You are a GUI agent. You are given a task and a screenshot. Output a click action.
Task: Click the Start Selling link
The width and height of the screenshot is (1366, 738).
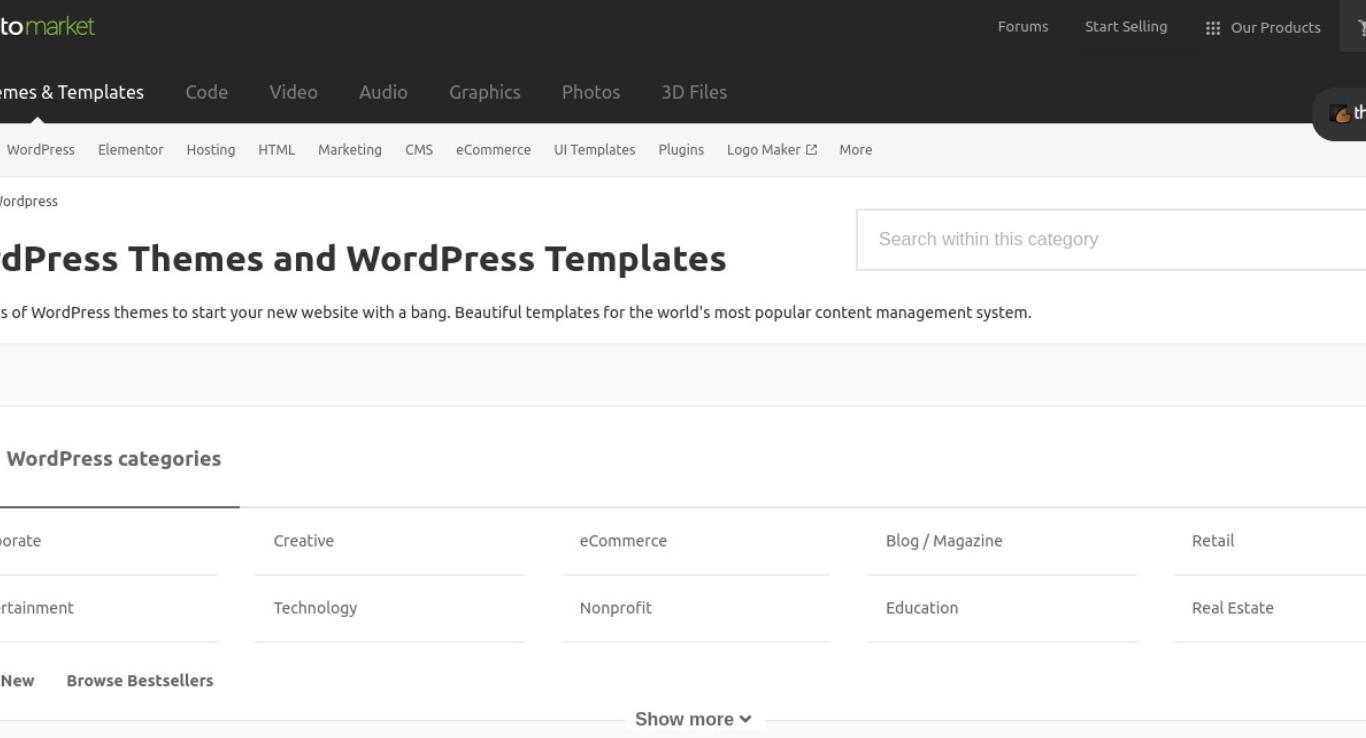[1126, 27]
